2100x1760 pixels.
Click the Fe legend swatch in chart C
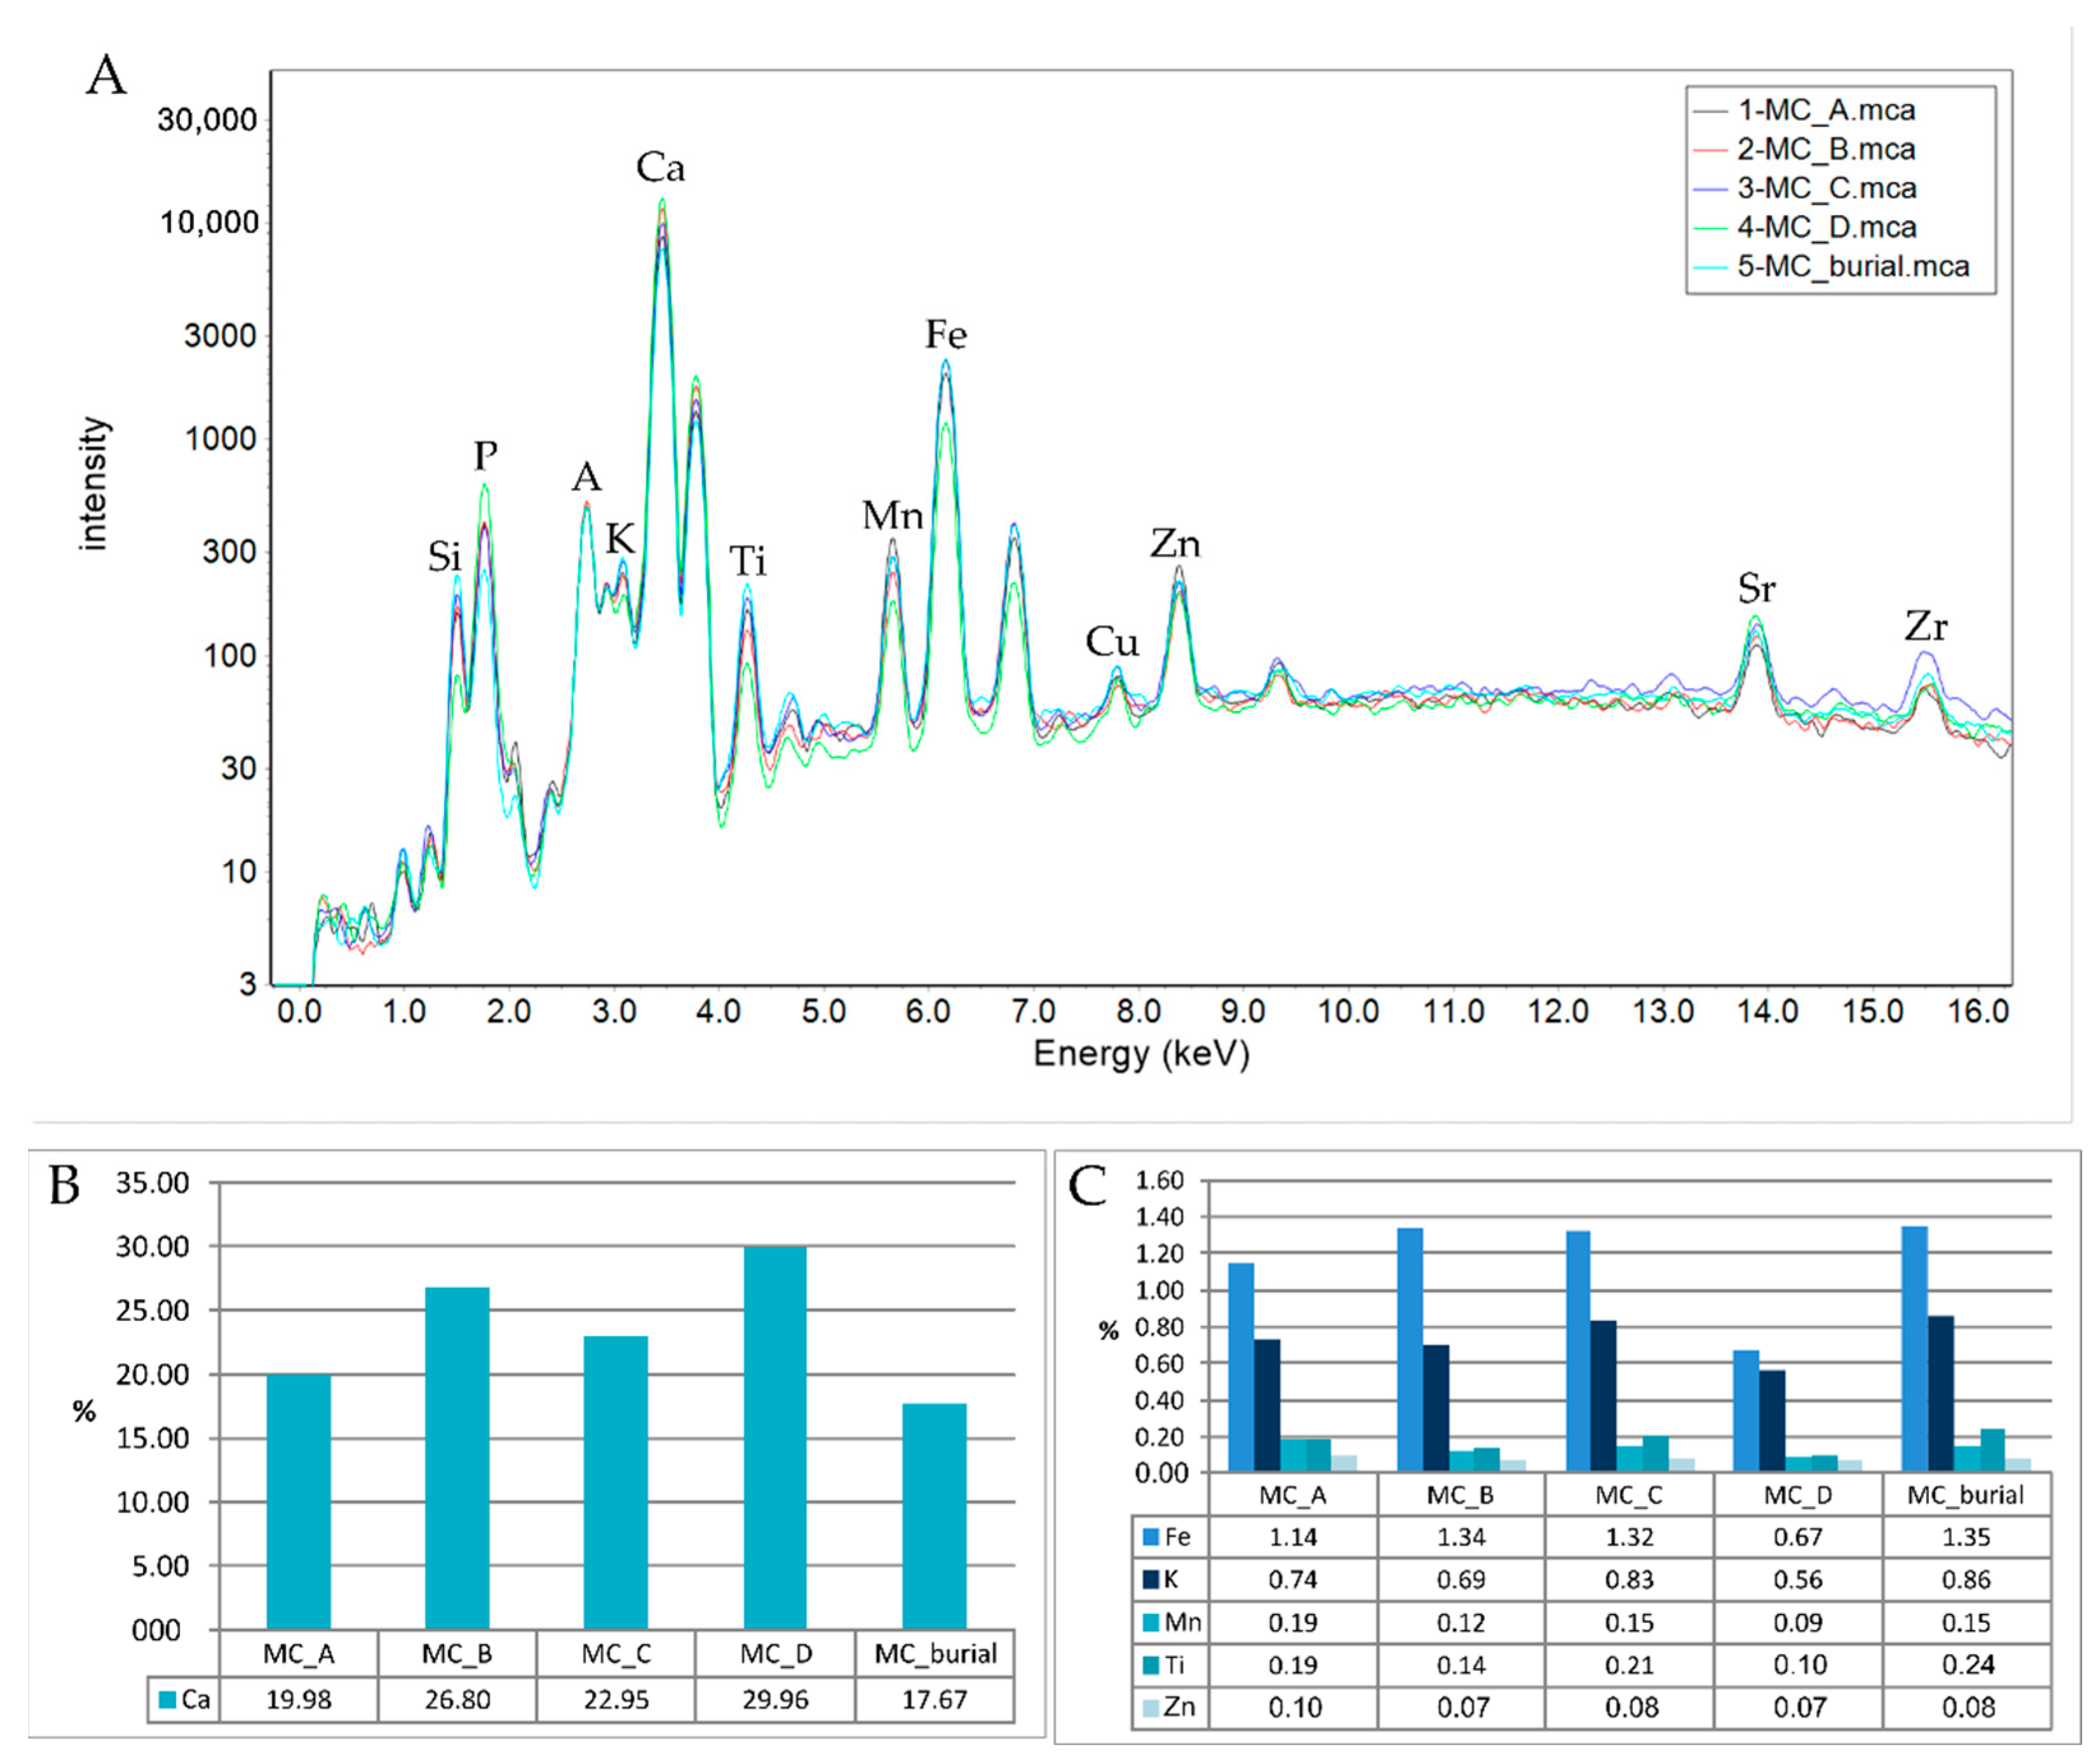click(1150, 1537)
